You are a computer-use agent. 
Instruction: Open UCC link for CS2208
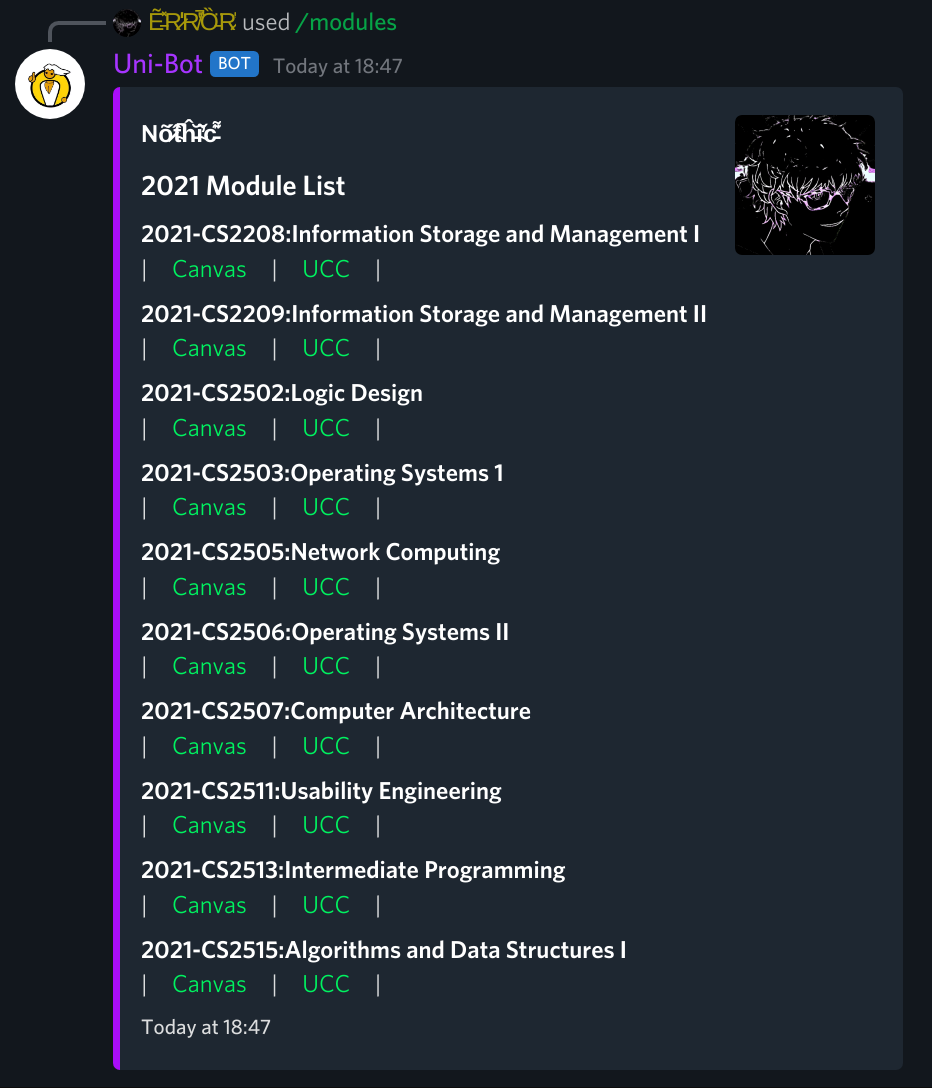pos(326,269)
